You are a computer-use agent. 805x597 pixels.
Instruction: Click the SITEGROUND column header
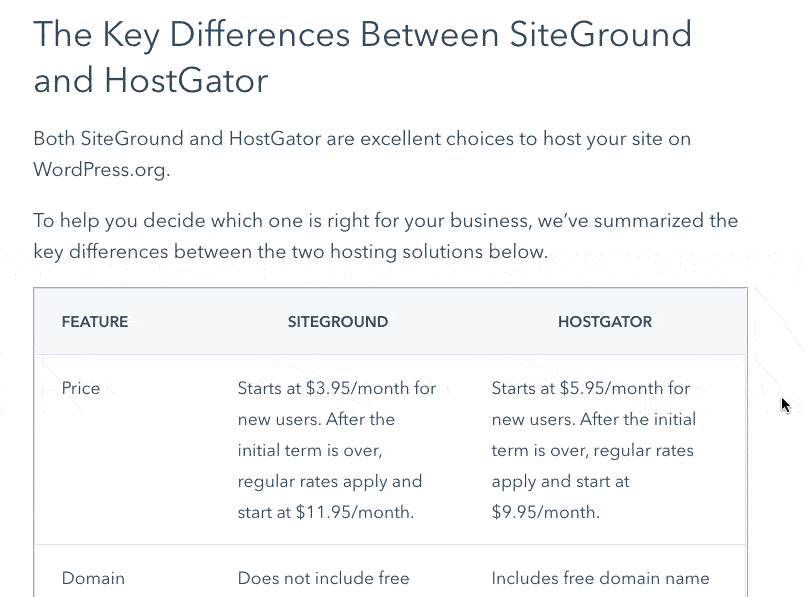[337, 322]
